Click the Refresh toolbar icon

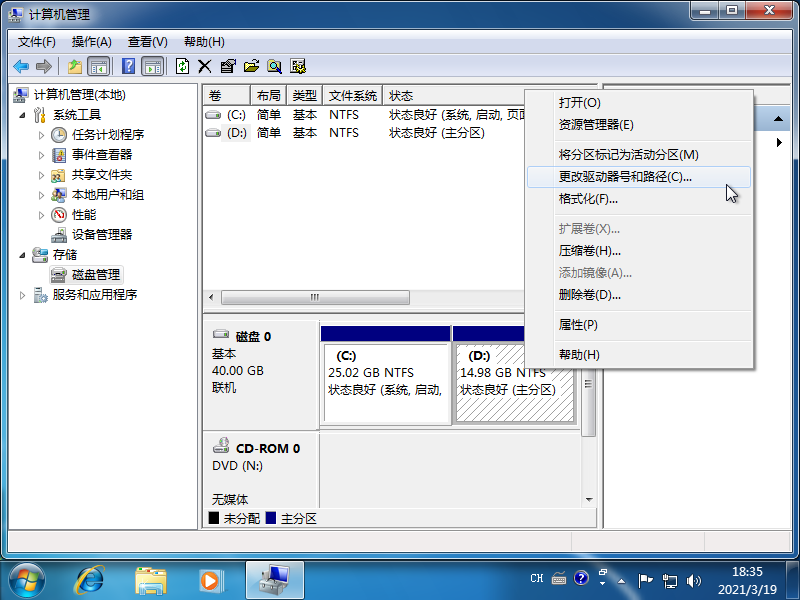coord(182,66)
